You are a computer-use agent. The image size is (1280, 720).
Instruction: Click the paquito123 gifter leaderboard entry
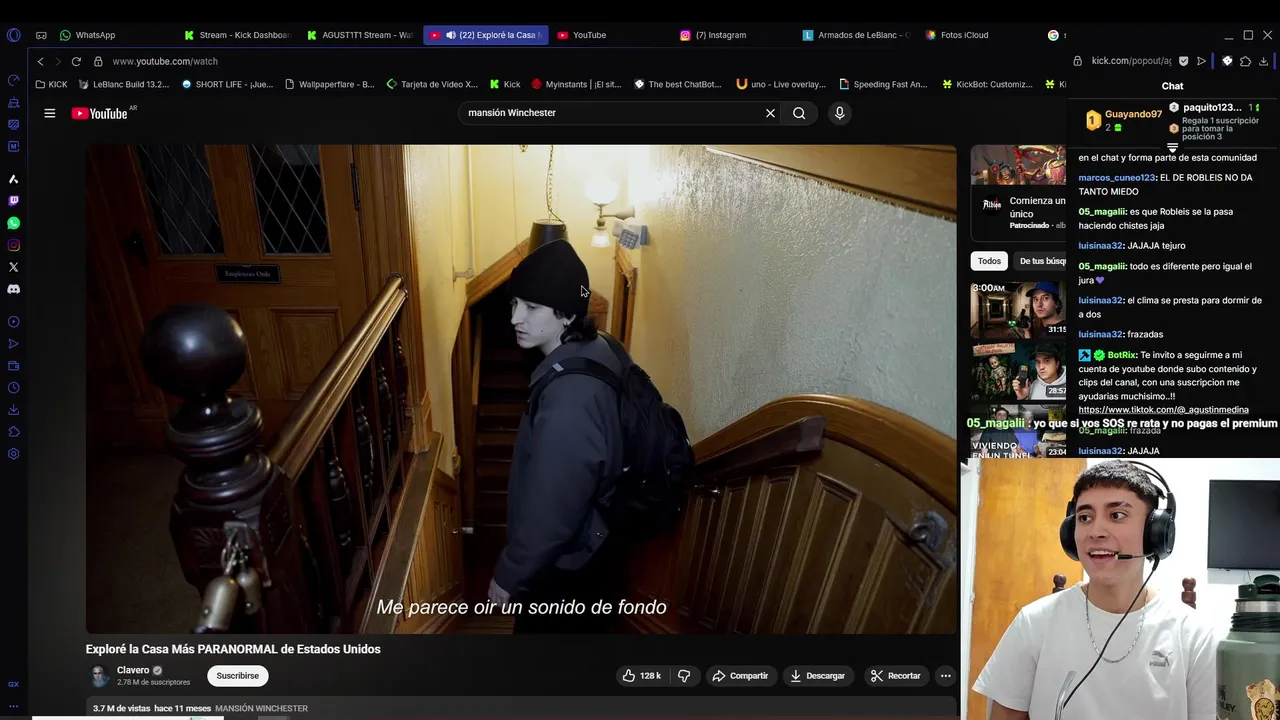click(x=1216, y=107)
